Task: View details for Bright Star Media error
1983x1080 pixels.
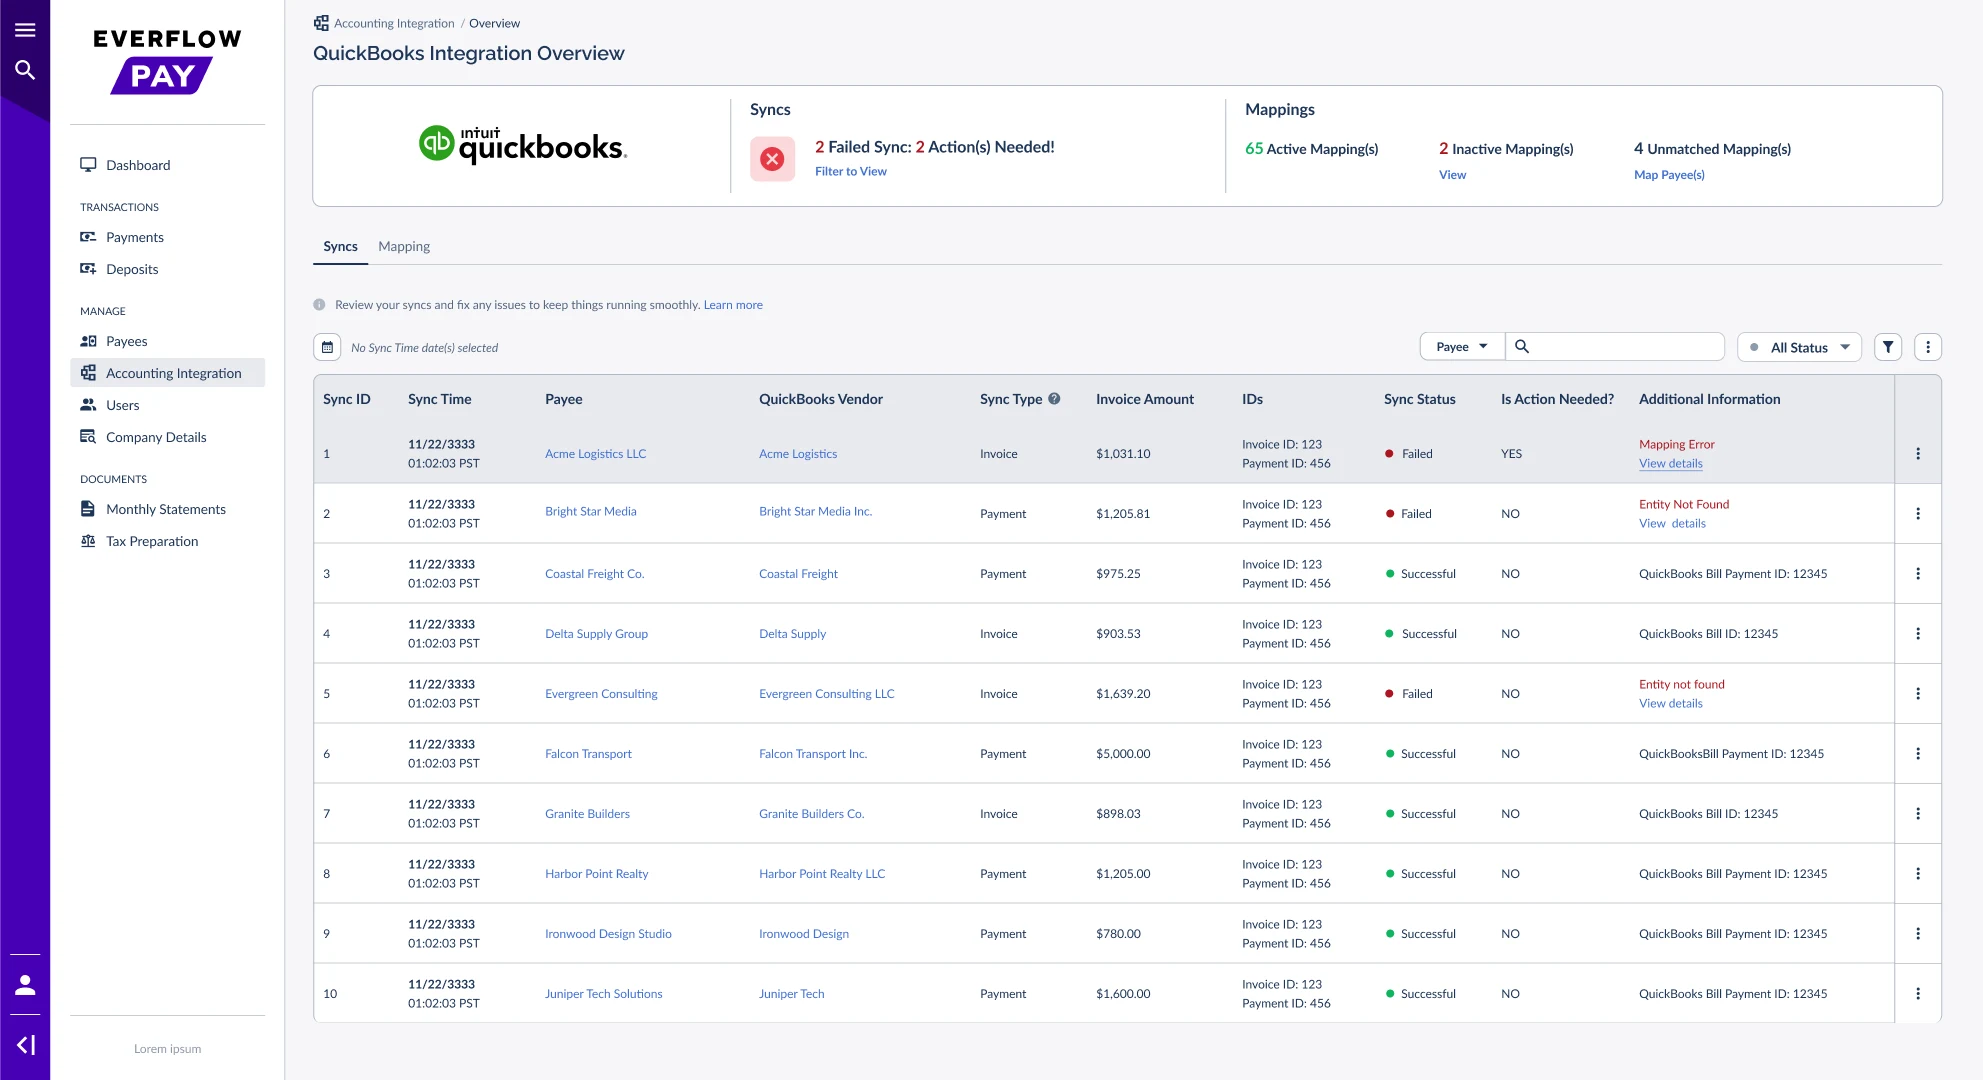Action: point(1672,524)
